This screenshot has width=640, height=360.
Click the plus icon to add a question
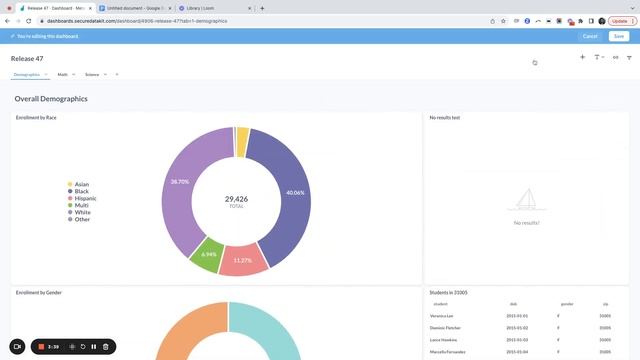pyautogui.click(x=582, y=57)
